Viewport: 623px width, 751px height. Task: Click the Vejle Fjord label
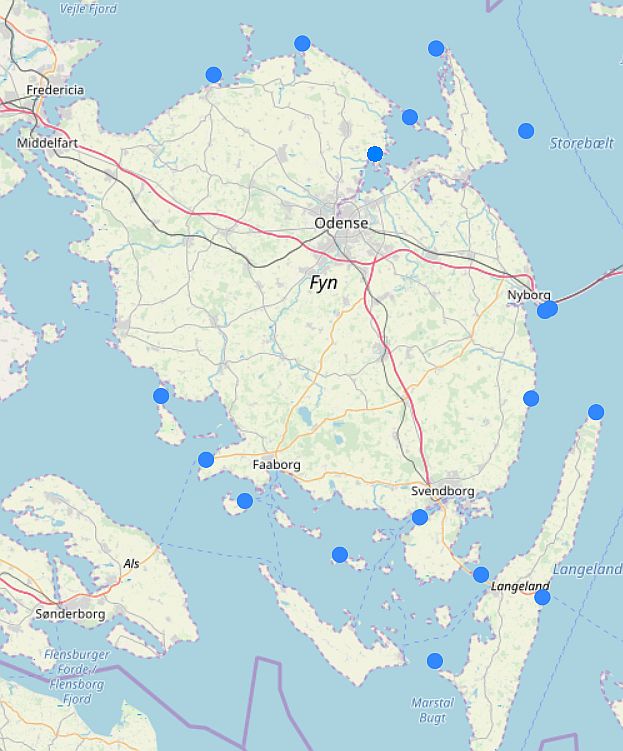88,9
